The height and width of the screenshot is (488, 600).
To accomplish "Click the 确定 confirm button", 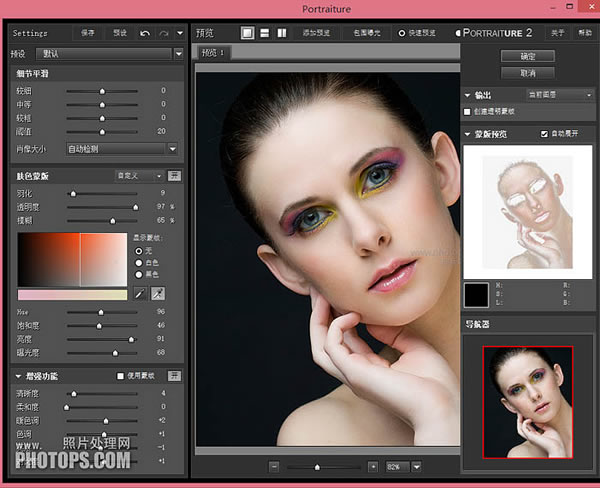I will click(x=528, y=57).
